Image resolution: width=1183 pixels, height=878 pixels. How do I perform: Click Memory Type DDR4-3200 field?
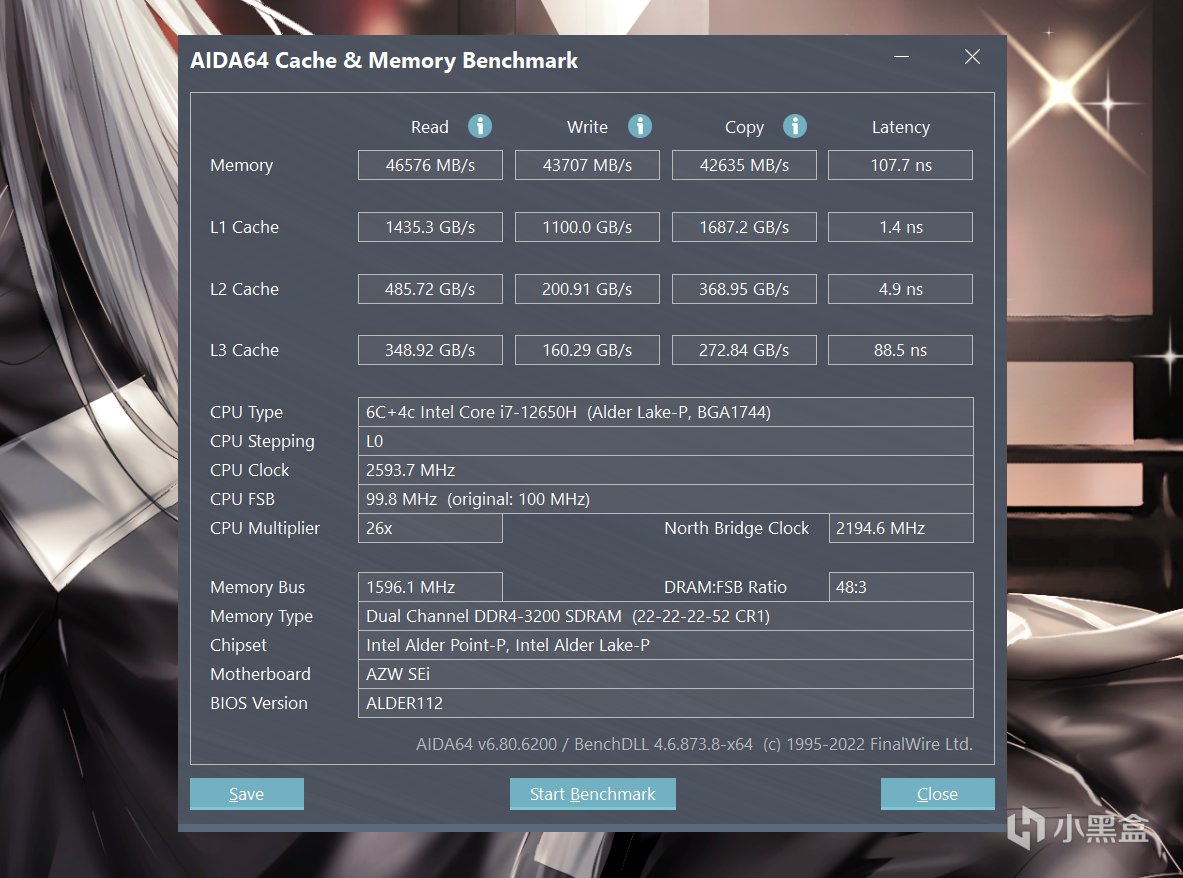click(x=665, y=616)
